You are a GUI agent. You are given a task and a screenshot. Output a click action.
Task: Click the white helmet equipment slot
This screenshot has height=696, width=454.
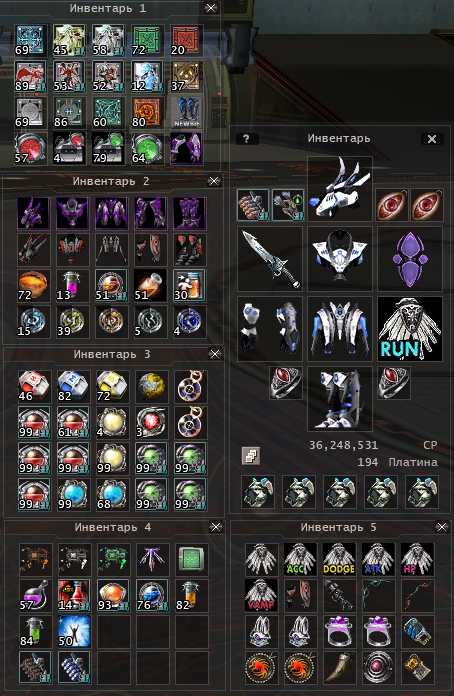340,189
